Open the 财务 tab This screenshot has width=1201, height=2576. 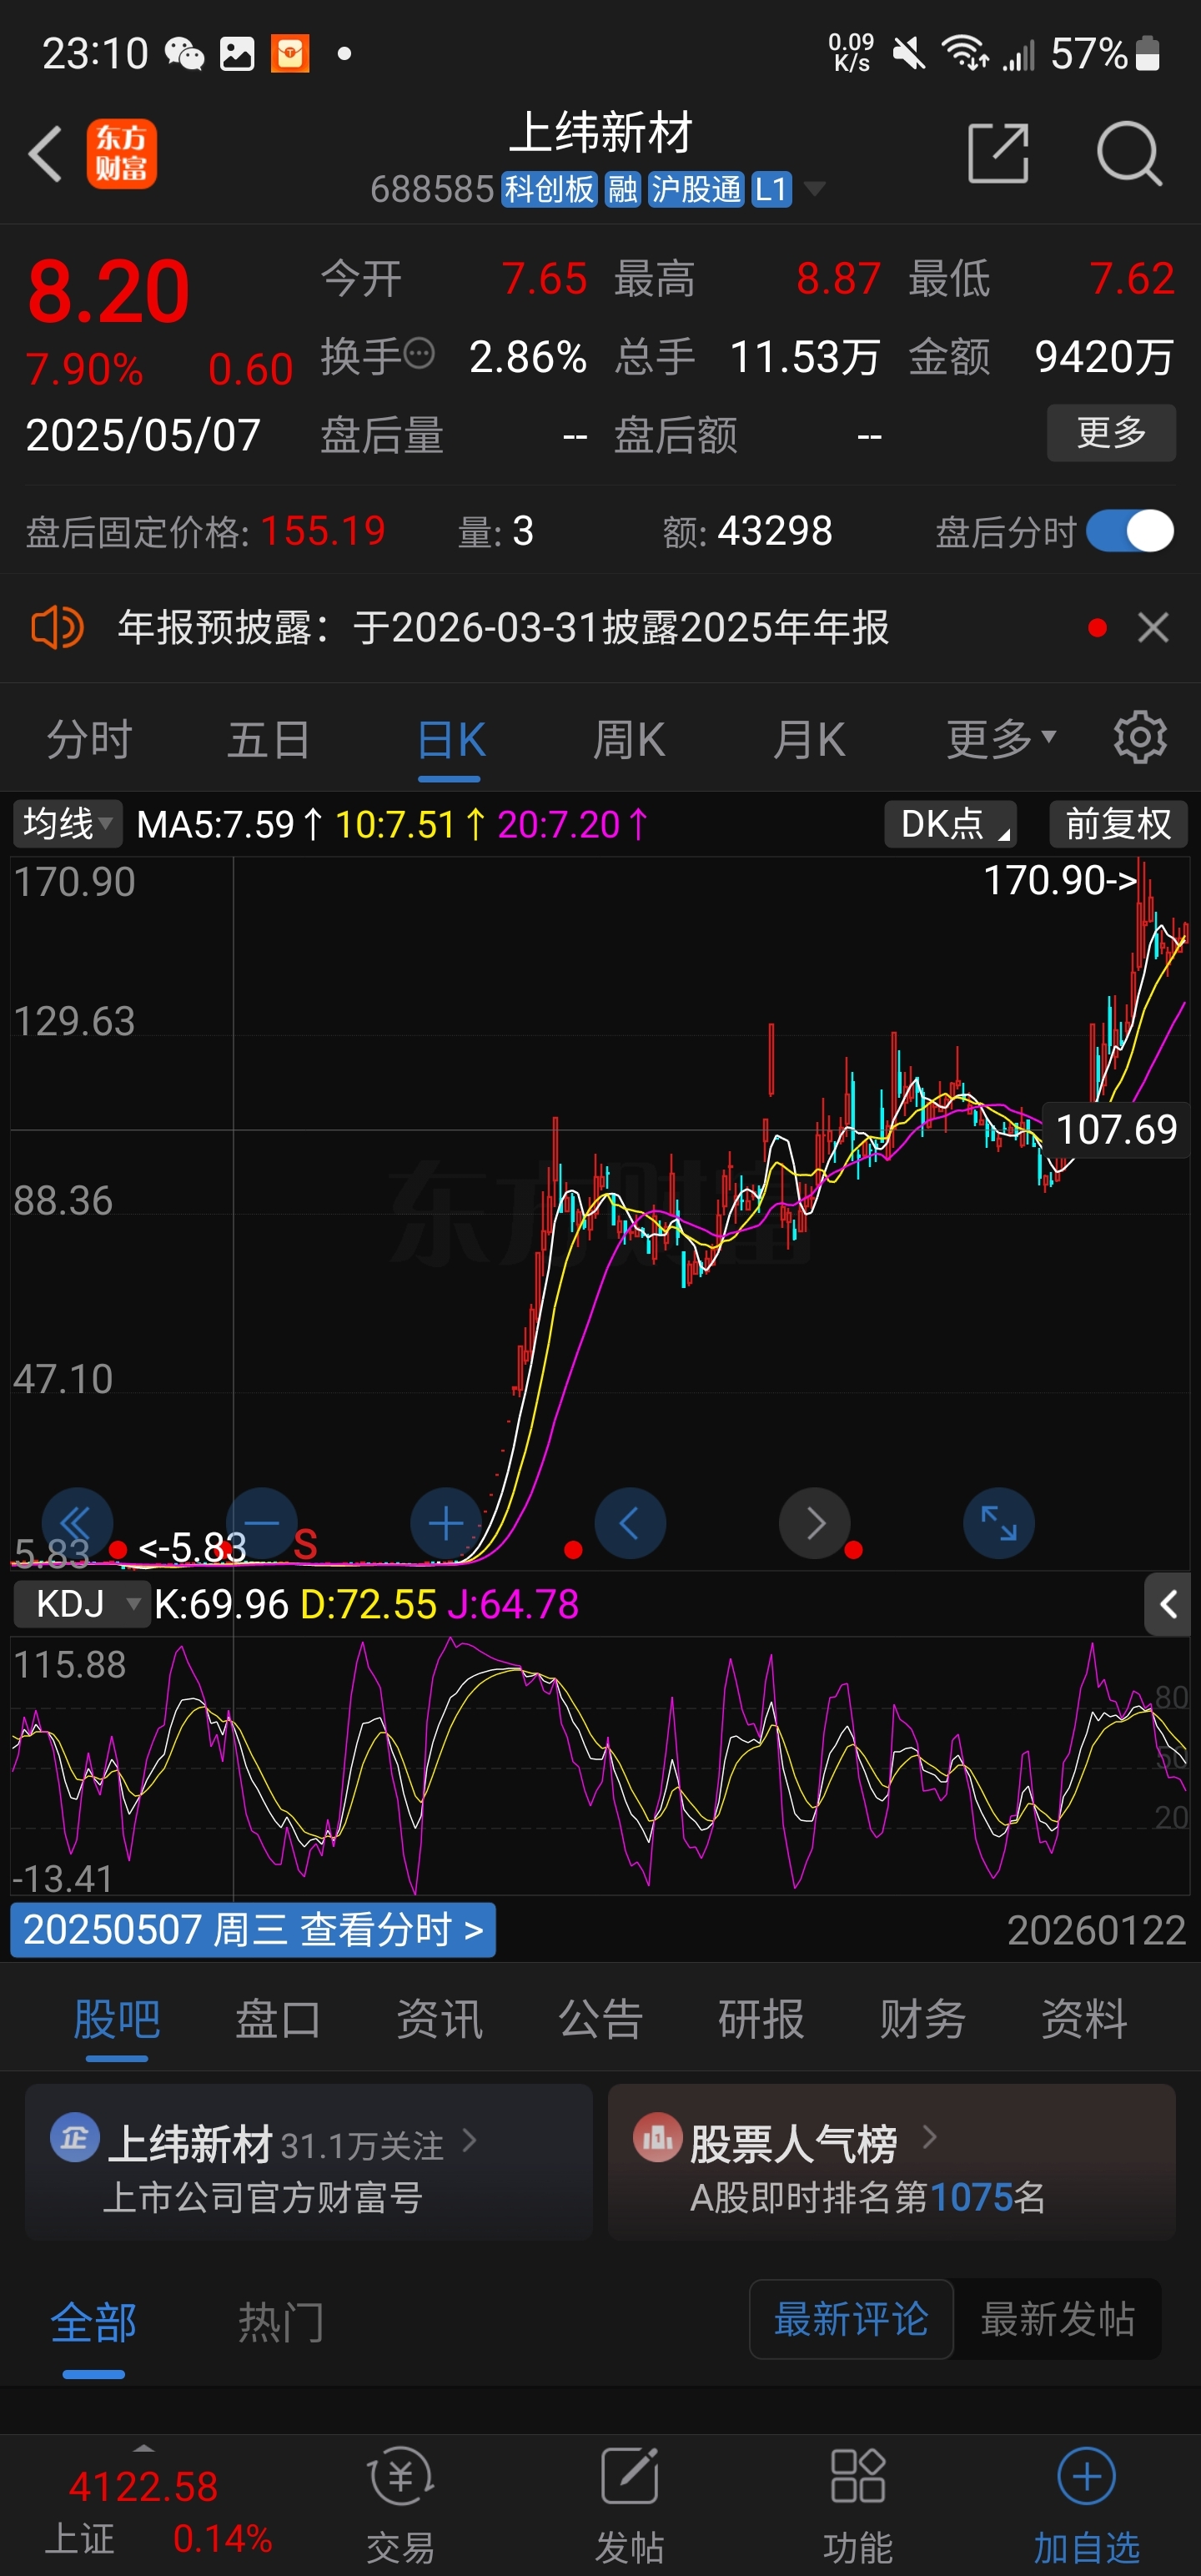point(922,2019)
